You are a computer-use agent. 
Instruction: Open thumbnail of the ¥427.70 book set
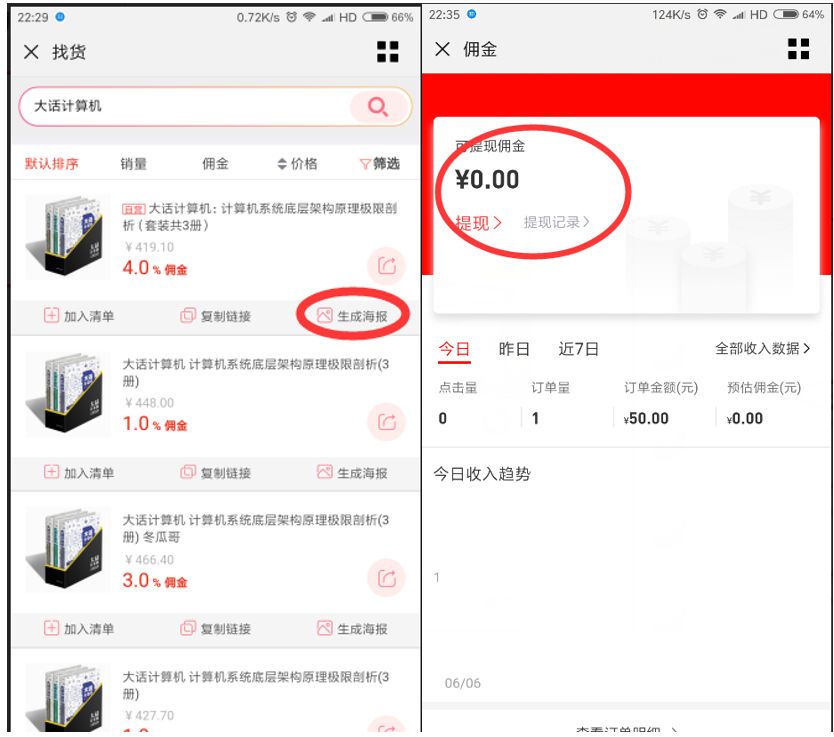coord(68,698)
